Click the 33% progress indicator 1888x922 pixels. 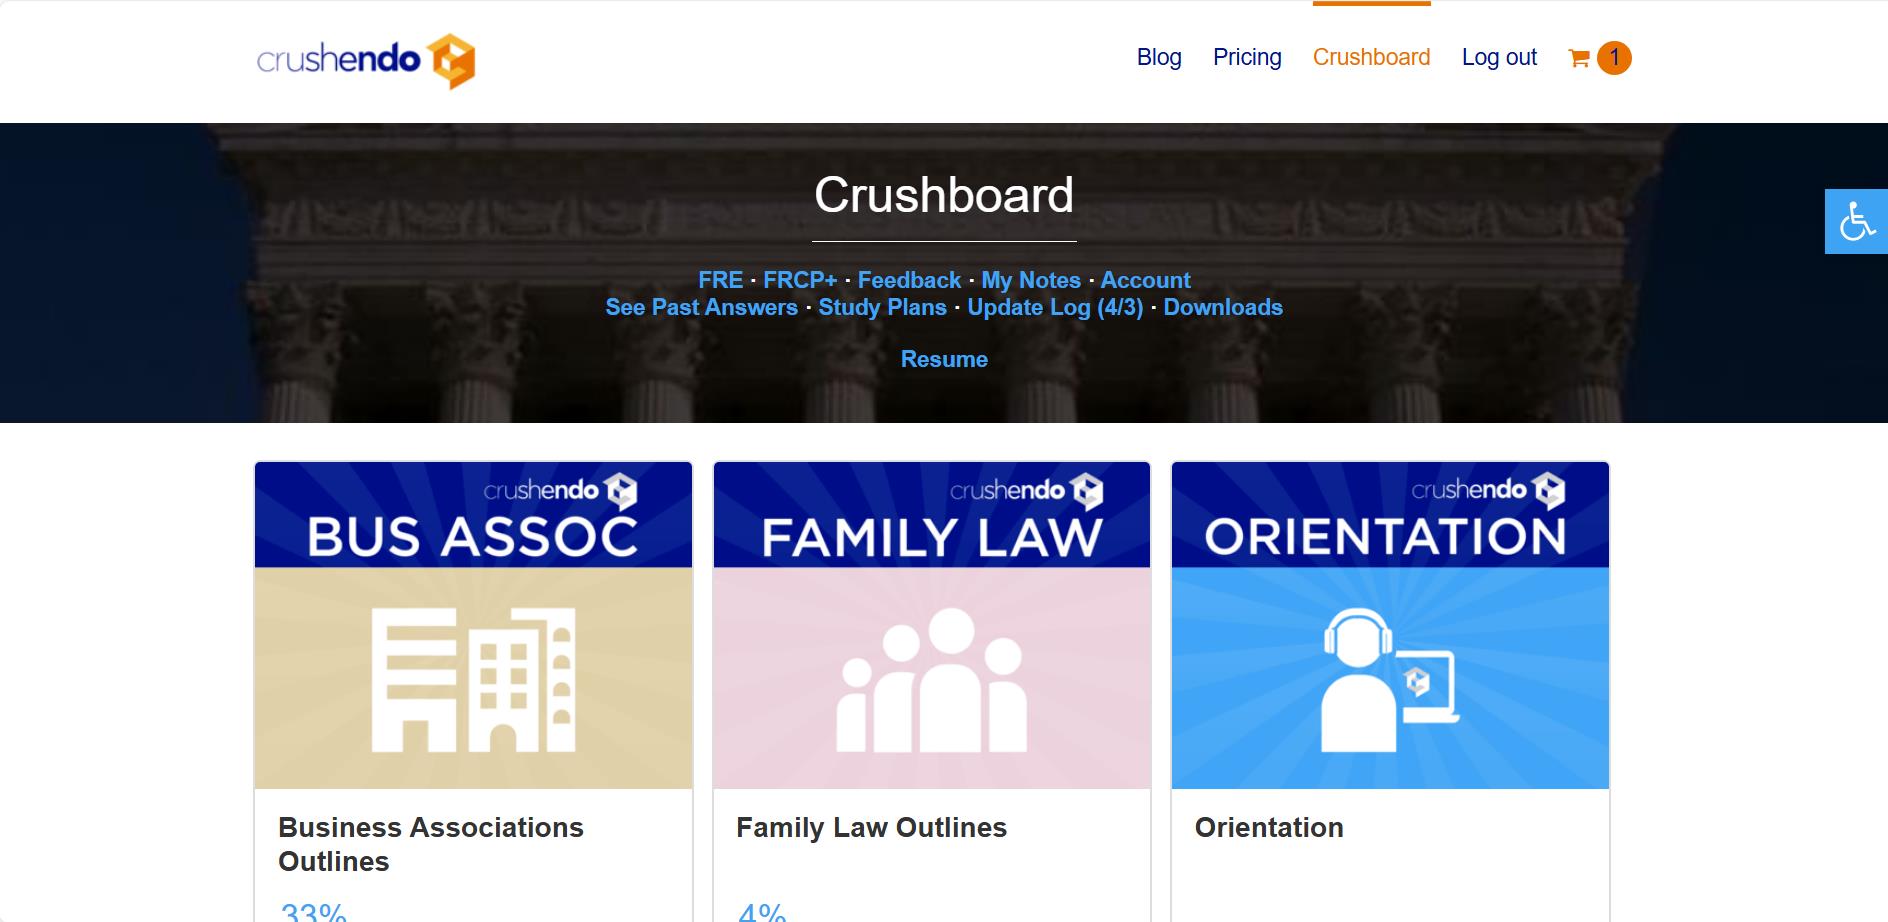click(x=310, y=911)
